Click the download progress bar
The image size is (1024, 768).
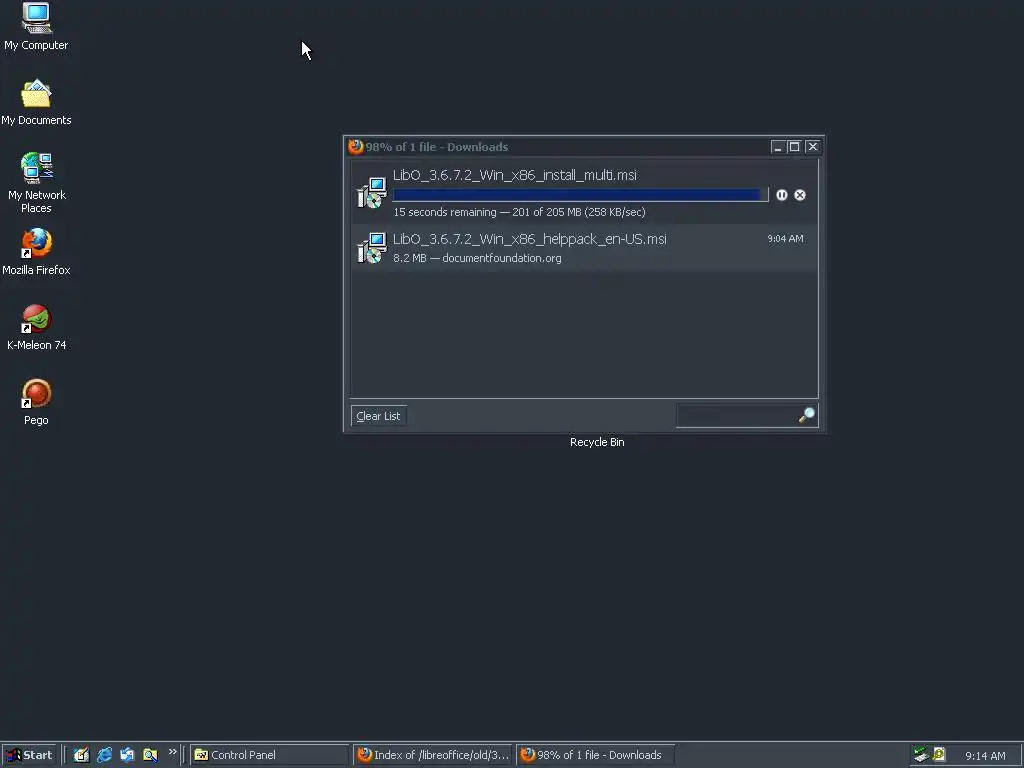(581, 195)
